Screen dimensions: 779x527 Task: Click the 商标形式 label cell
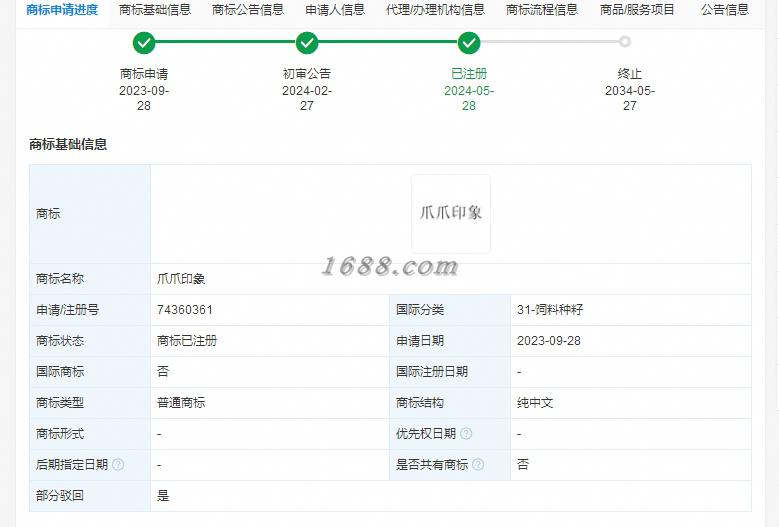coord(90,434)
